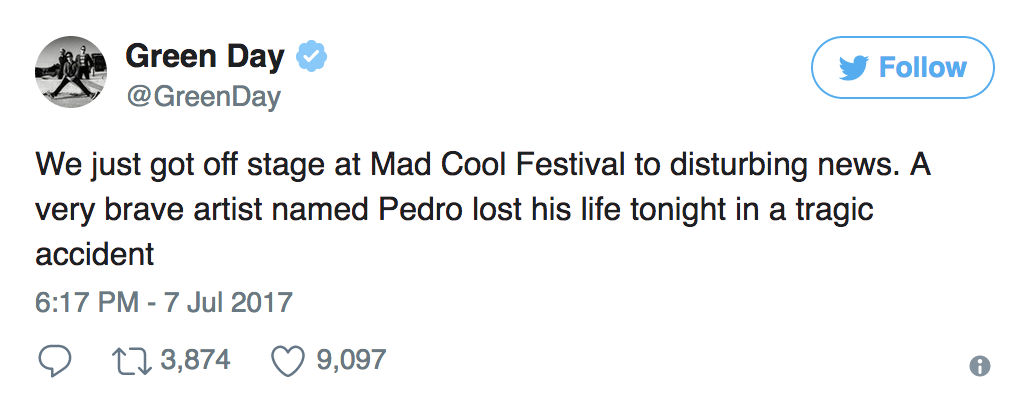Click the word "Follow" label text

[x=923, y=68]
